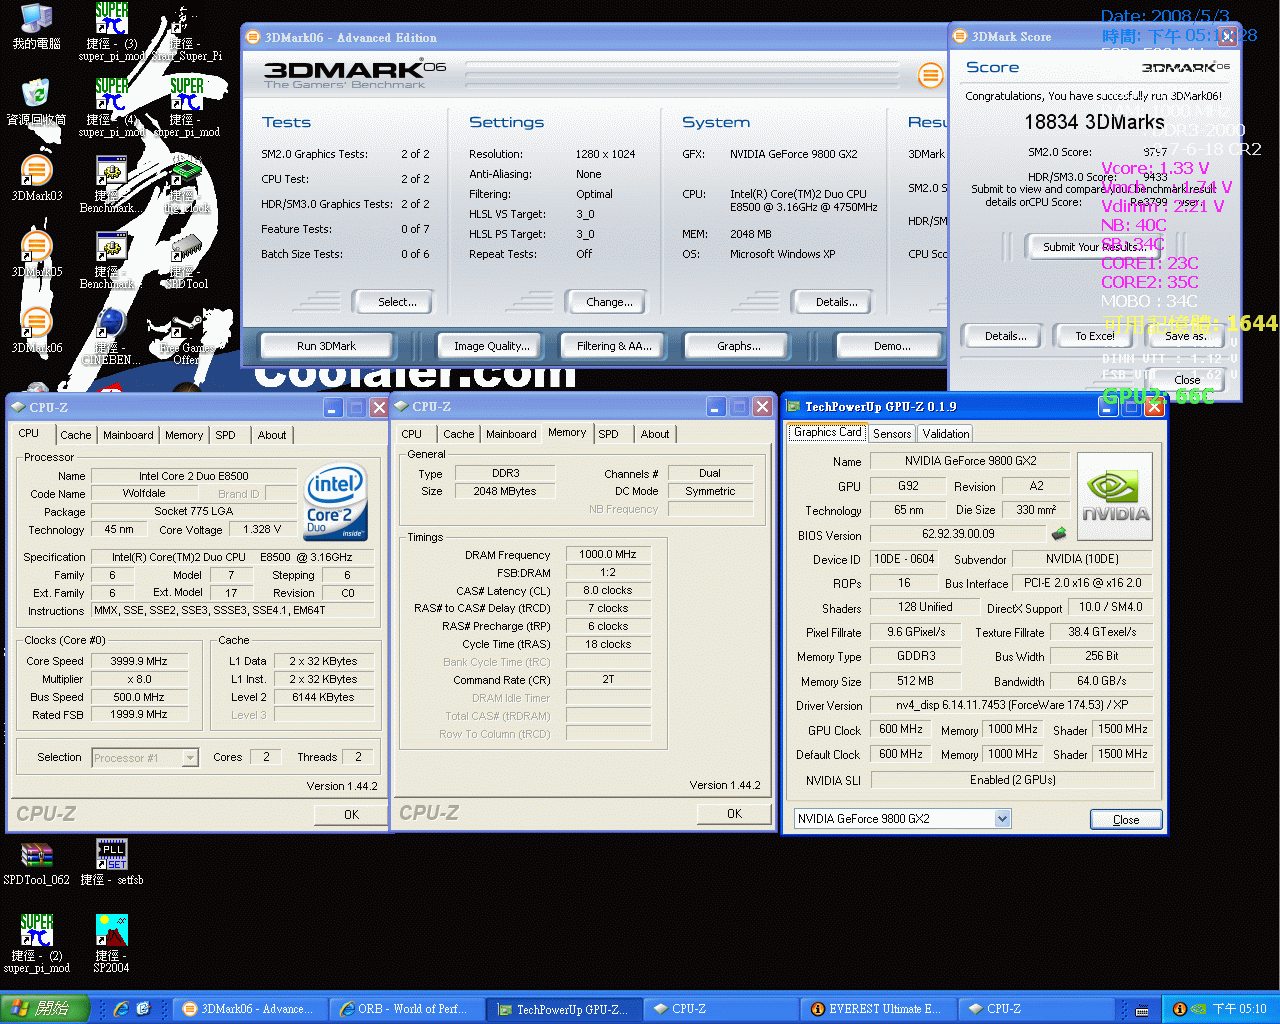Switch to EVEREST Ultimate taskbar item
This screenshot has height=1024, width=1280.
point(876,1009)
